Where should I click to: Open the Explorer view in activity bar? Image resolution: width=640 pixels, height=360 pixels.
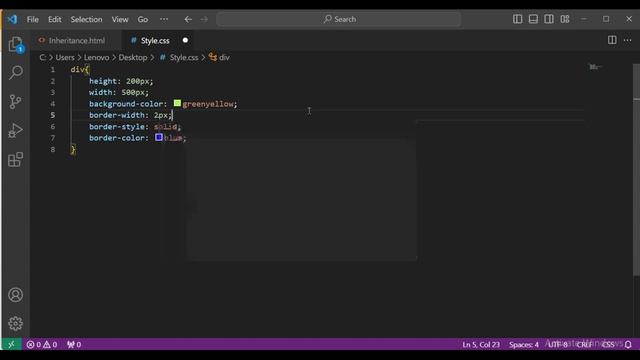16,44
